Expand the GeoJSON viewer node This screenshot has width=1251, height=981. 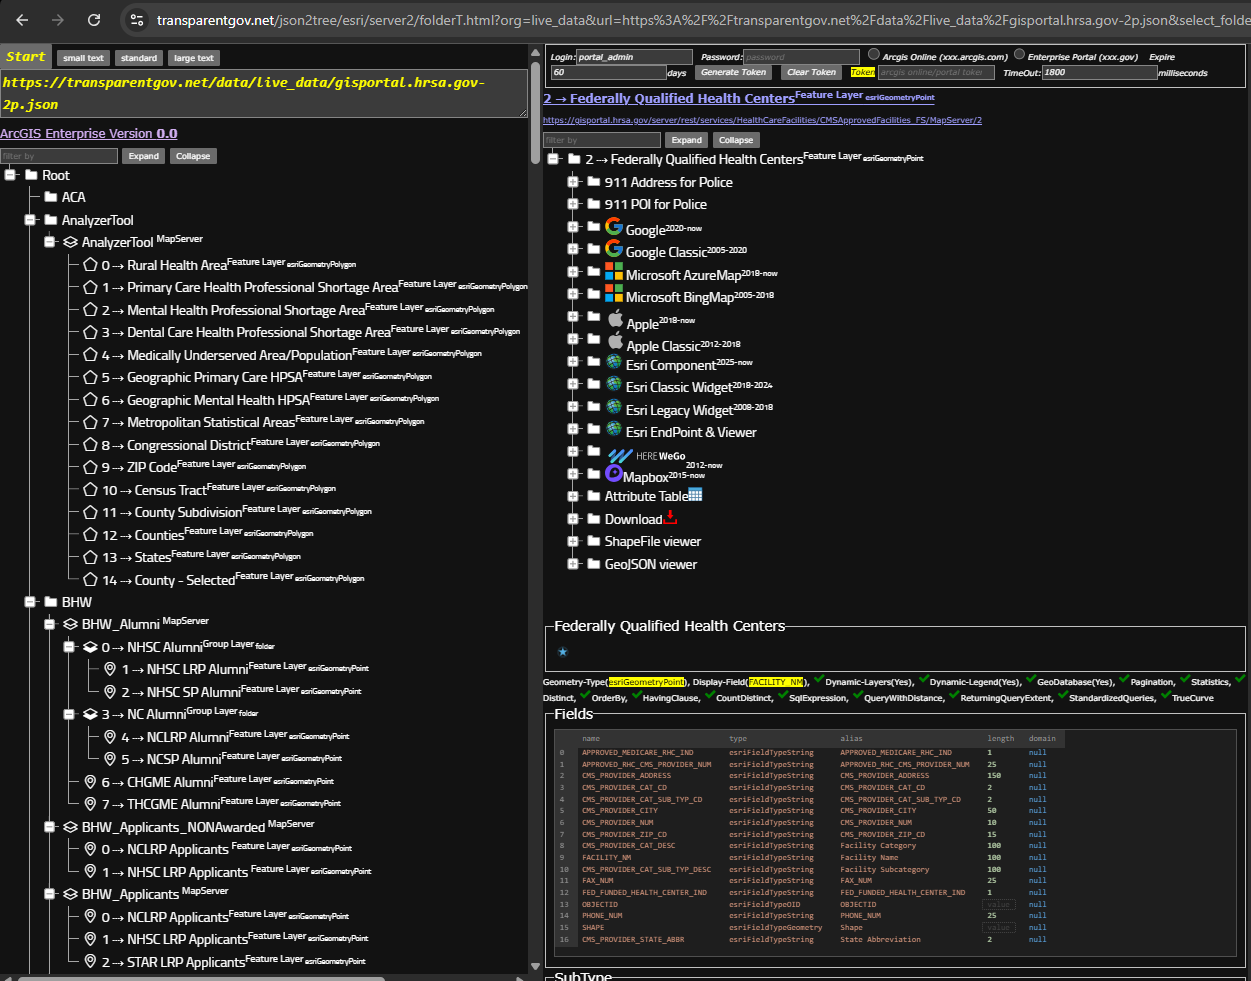573,564
